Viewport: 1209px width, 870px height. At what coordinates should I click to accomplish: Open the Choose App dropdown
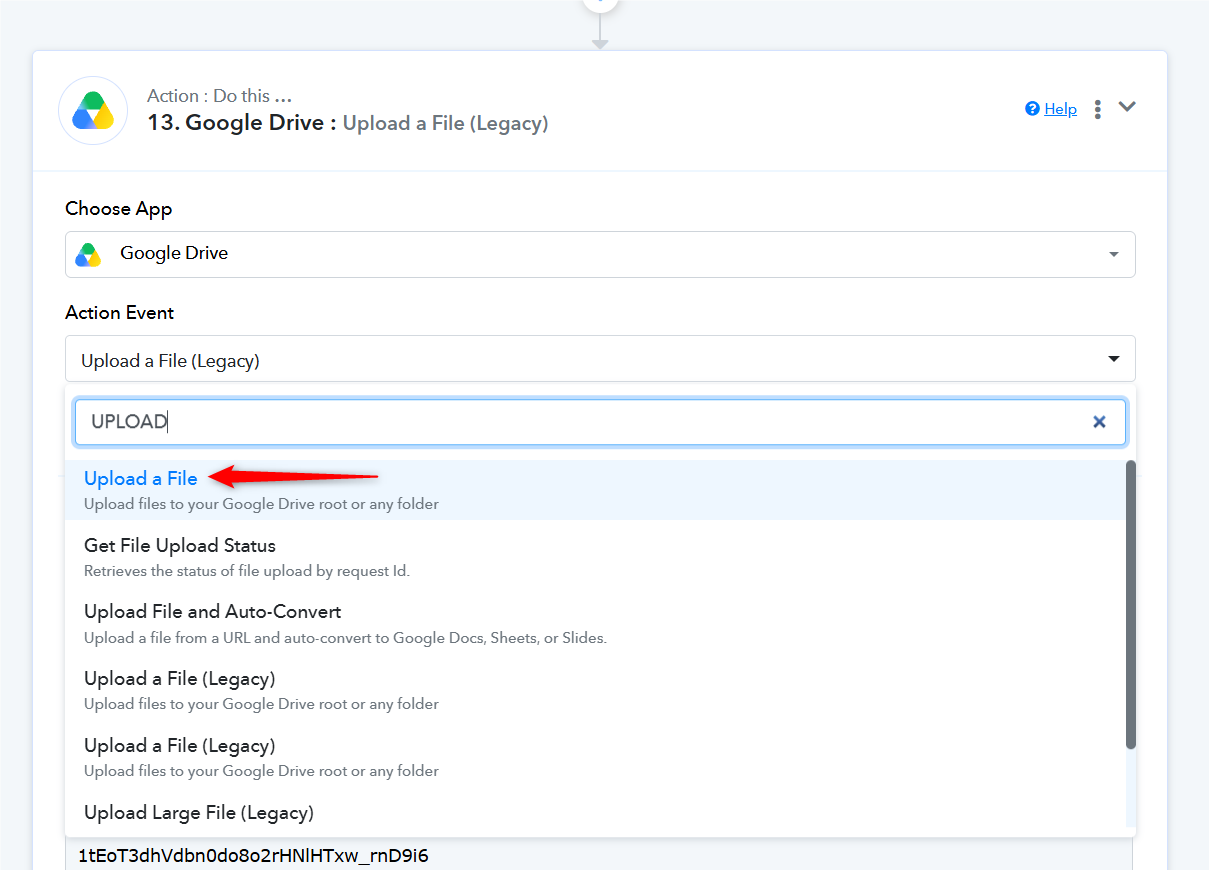tap(600, 254)
